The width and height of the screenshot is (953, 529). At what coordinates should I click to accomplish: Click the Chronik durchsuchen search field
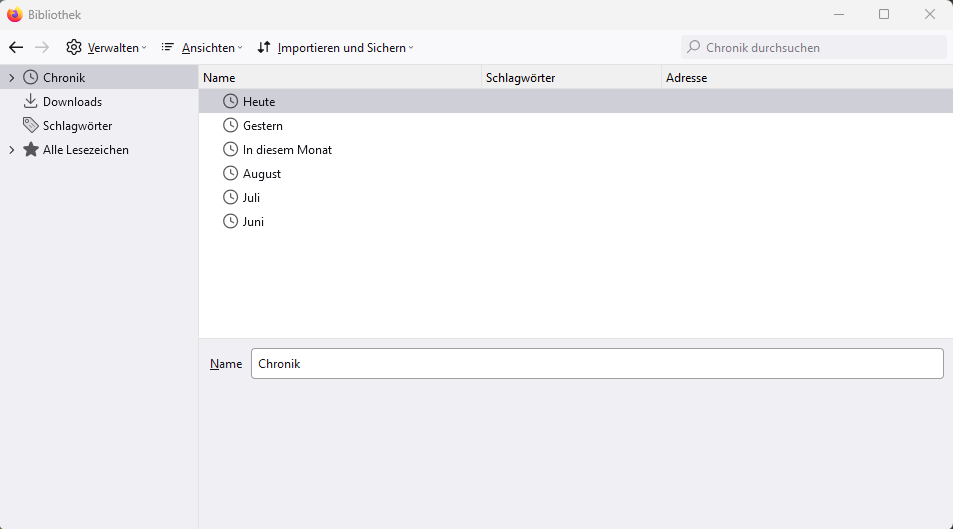coord(820,47)
